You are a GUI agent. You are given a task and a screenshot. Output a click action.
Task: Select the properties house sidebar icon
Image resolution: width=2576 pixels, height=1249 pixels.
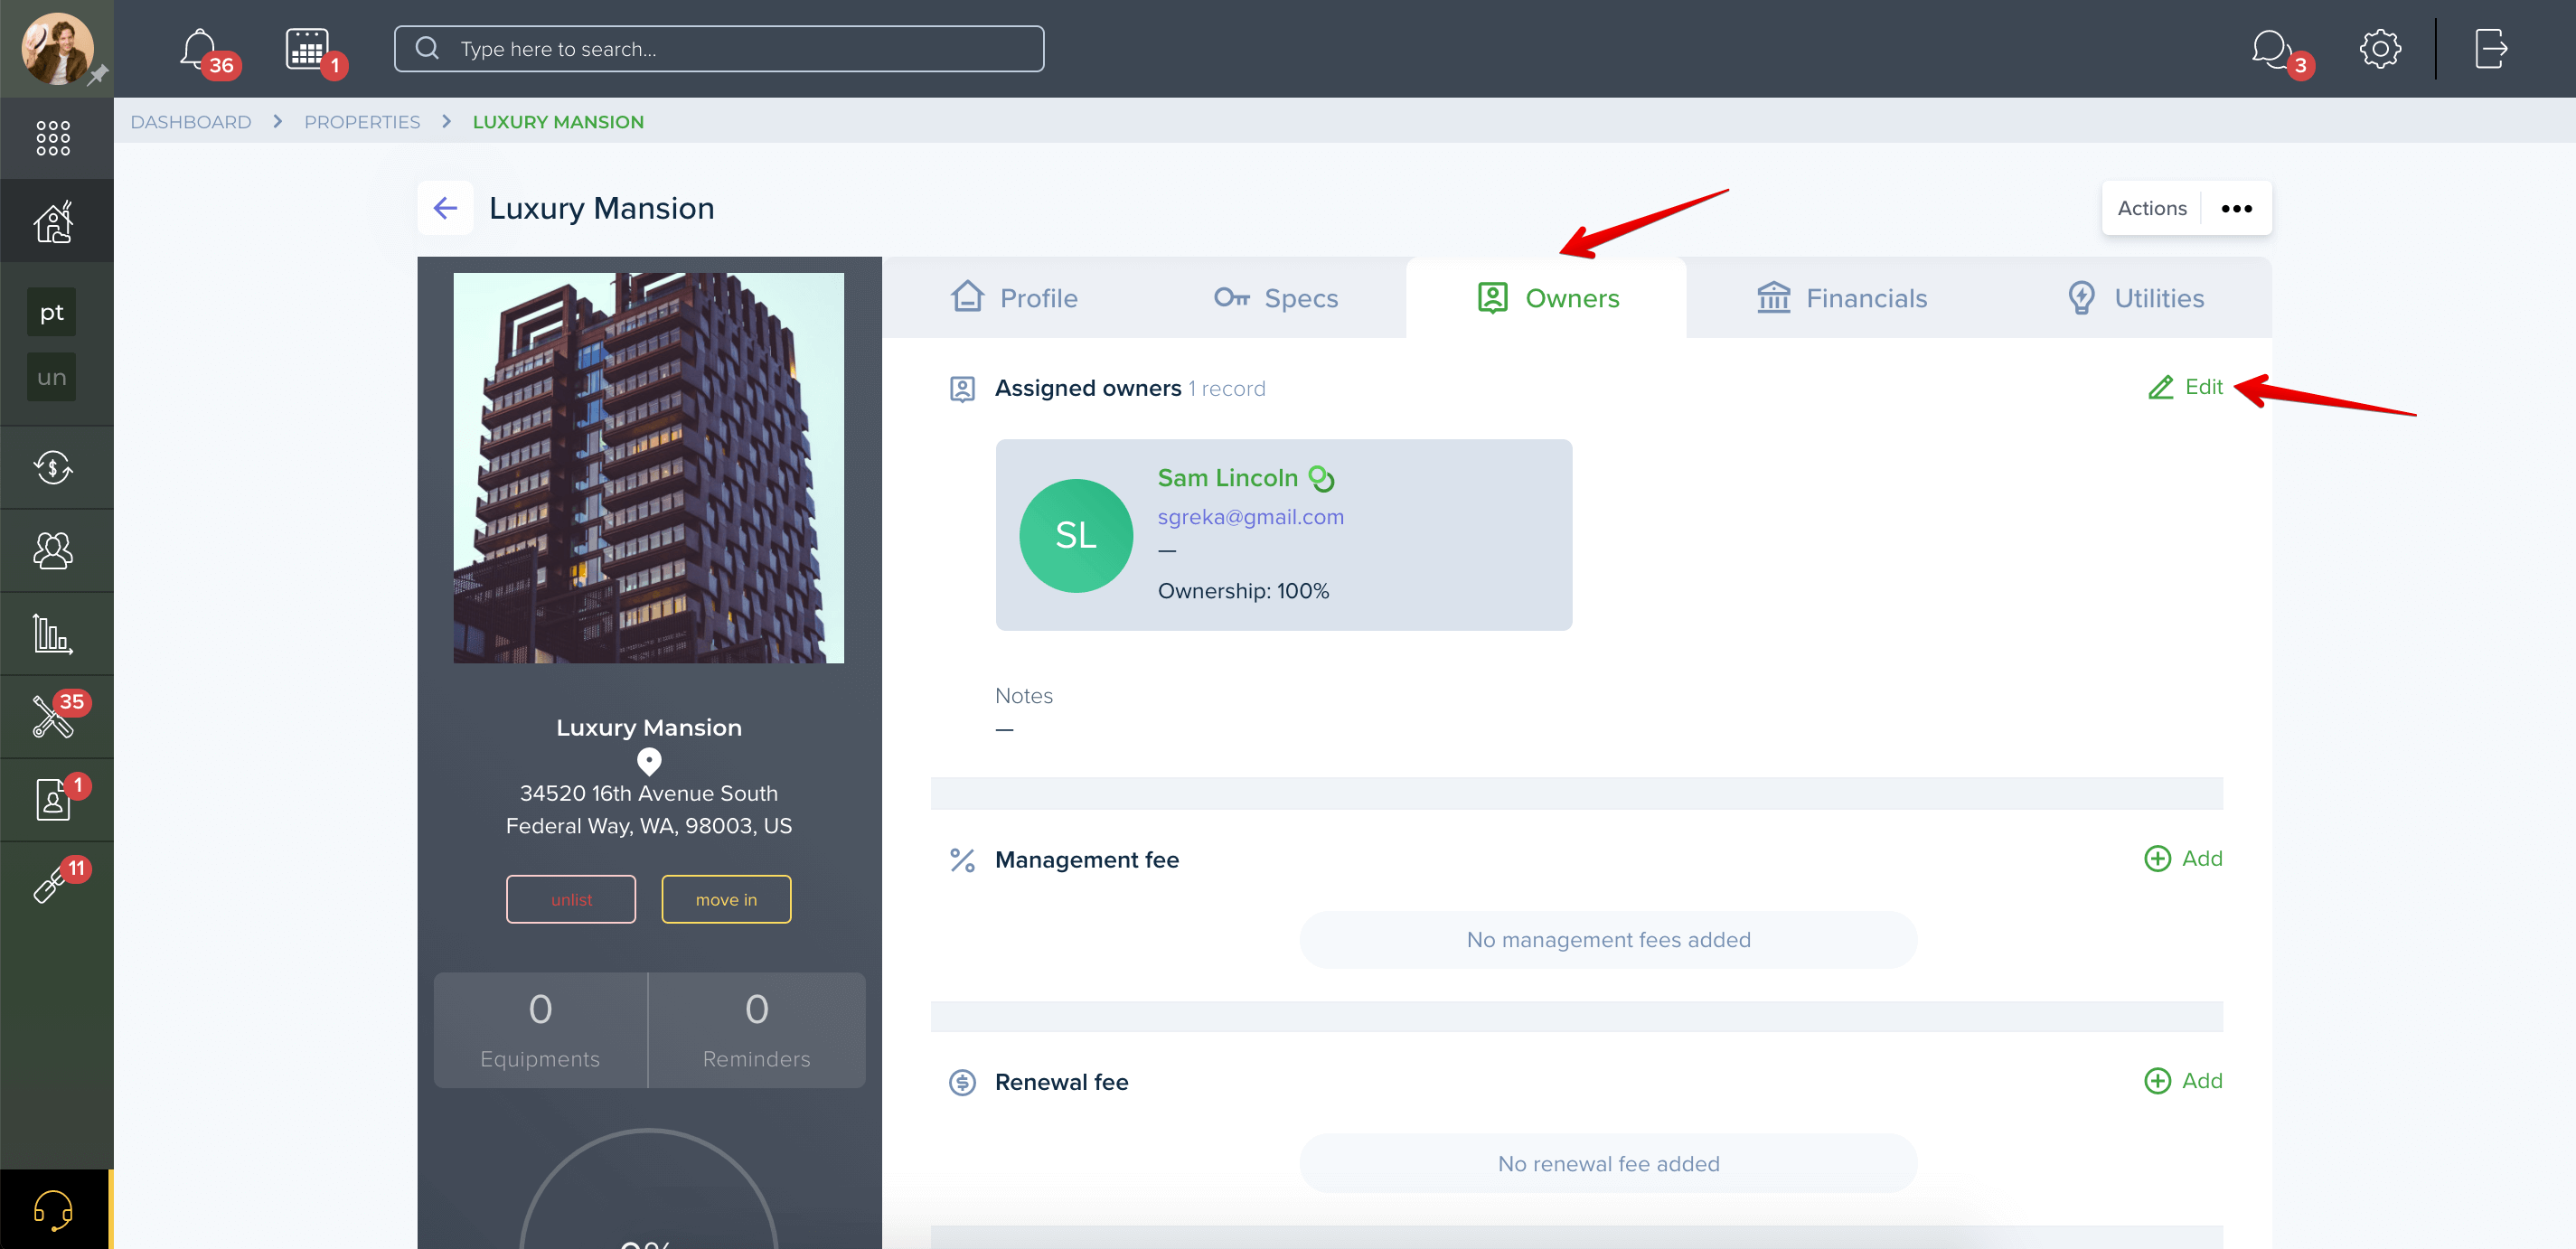coord(54,221)
